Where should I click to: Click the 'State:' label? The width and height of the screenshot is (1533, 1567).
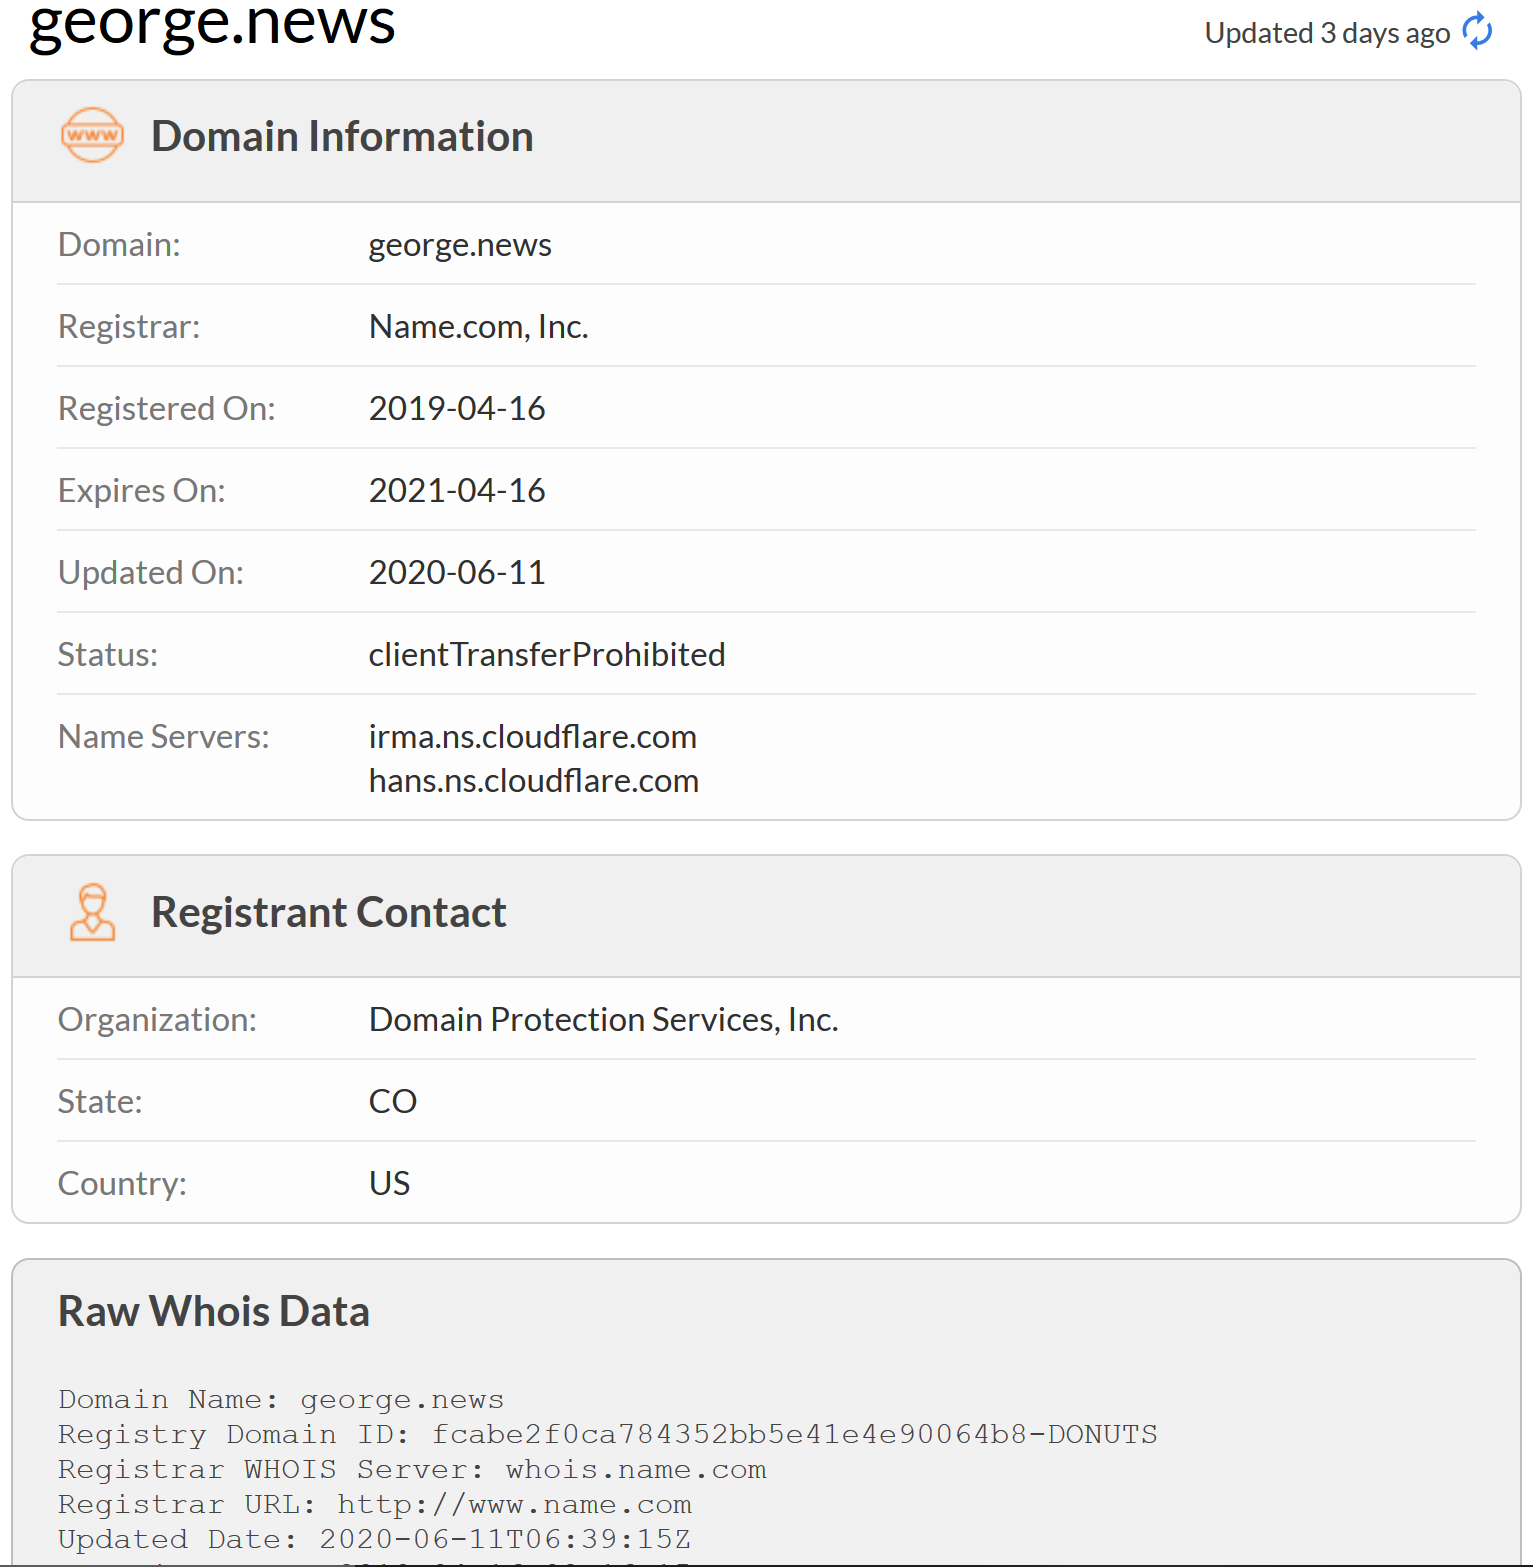click(x=100, y=1102)
